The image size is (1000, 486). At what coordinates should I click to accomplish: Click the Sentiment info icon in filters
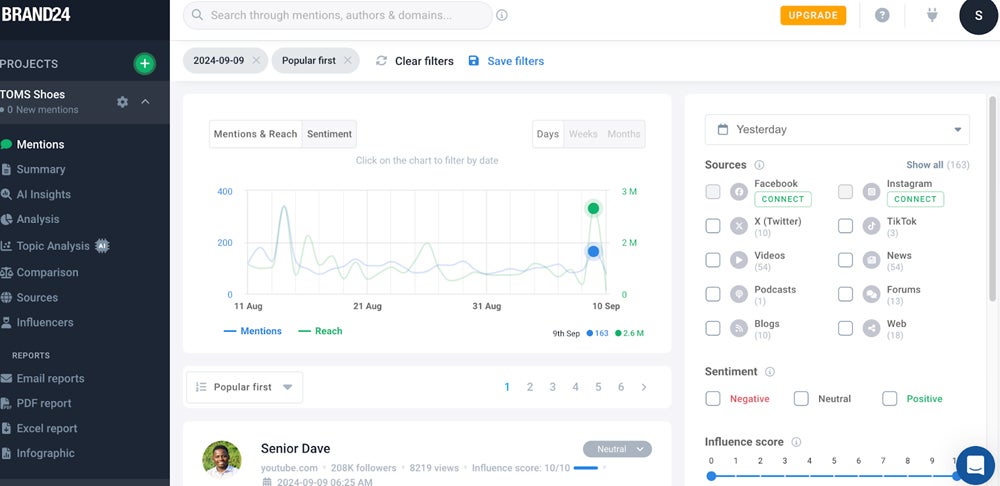pos(770,372)
